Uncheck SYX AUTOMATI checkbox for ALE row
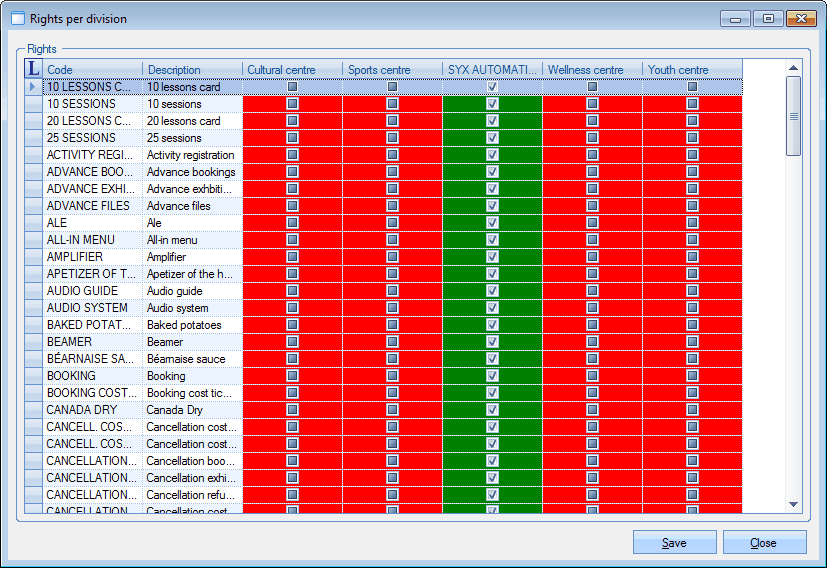Screen dimensions: 827x568 click(492, 223)
